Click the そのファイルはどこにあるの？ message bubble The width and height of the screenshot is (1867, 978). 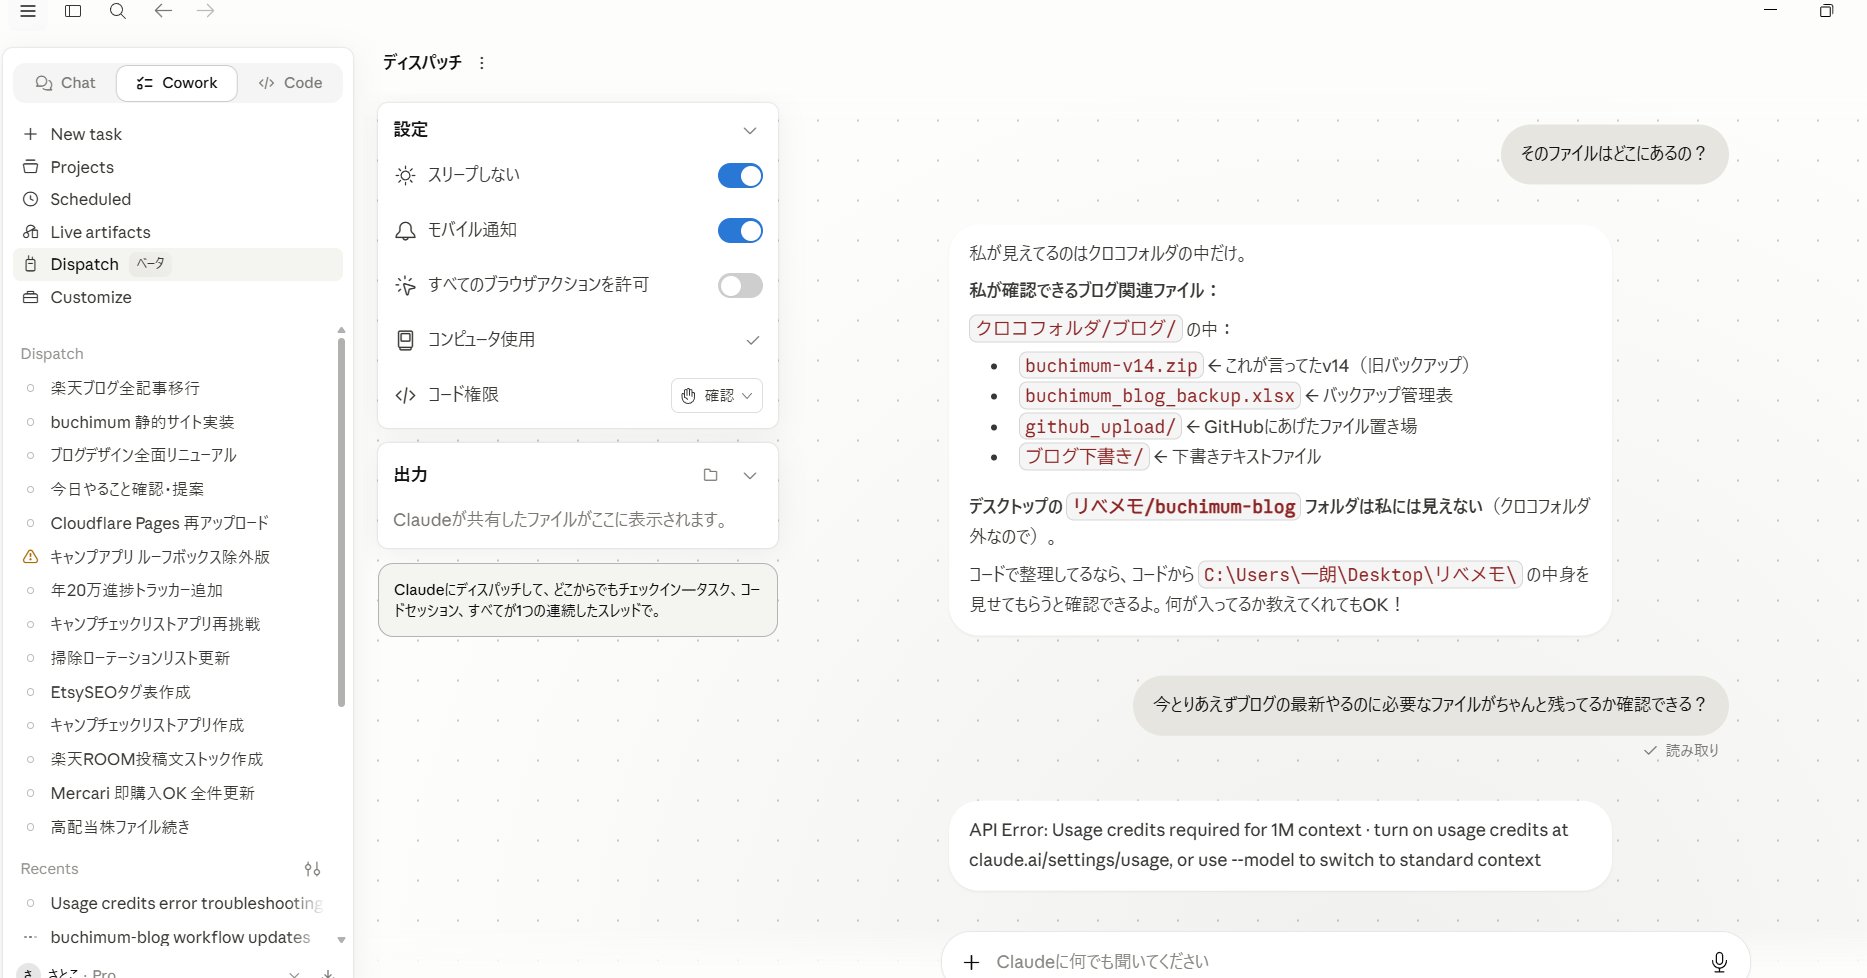click(1614, 154)
